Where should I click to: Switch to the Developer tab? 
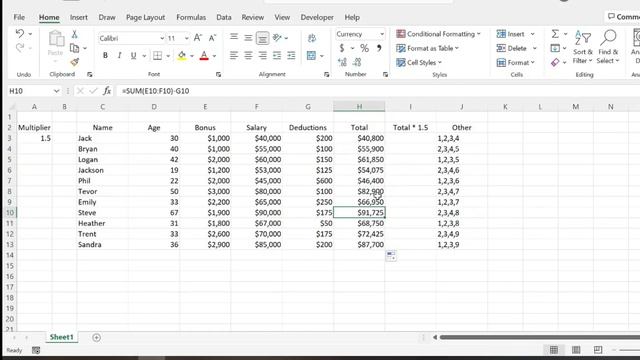[x=317, y=17]
